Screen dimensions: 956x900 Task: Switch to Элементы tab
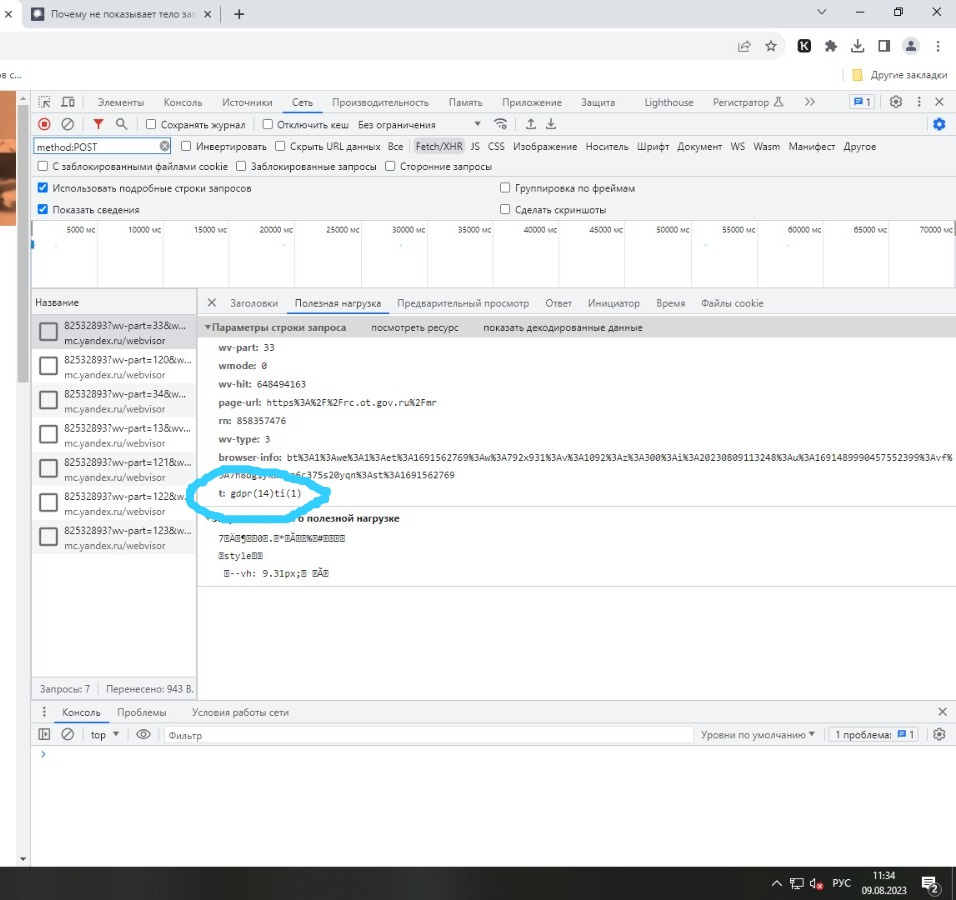121,102
